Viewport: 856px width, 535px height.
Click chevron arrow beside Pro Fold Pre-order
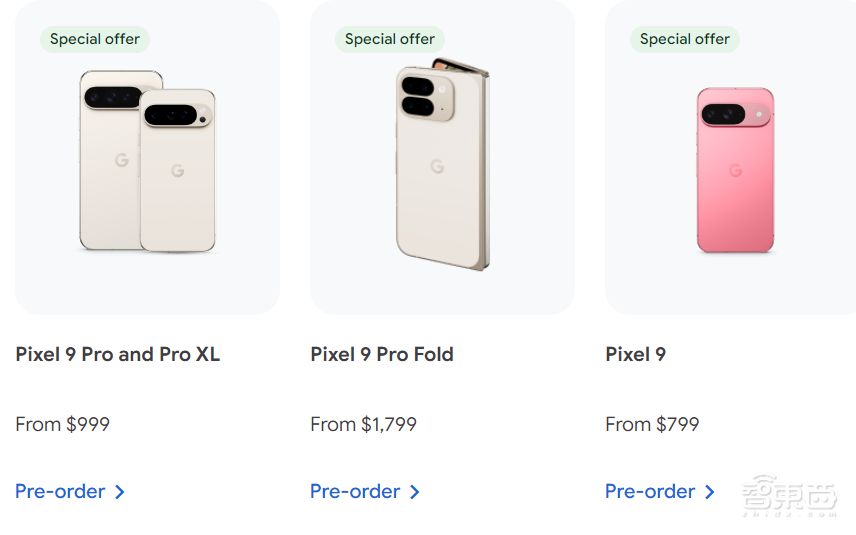coord(415,492)
